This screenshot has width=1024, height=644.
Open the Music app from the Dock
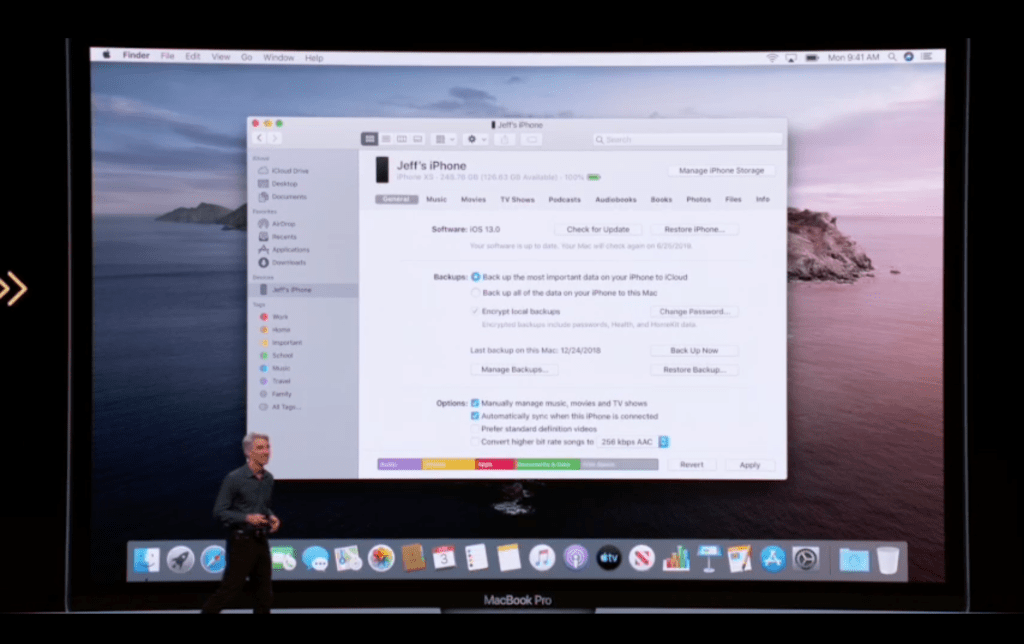click(542, 558)
